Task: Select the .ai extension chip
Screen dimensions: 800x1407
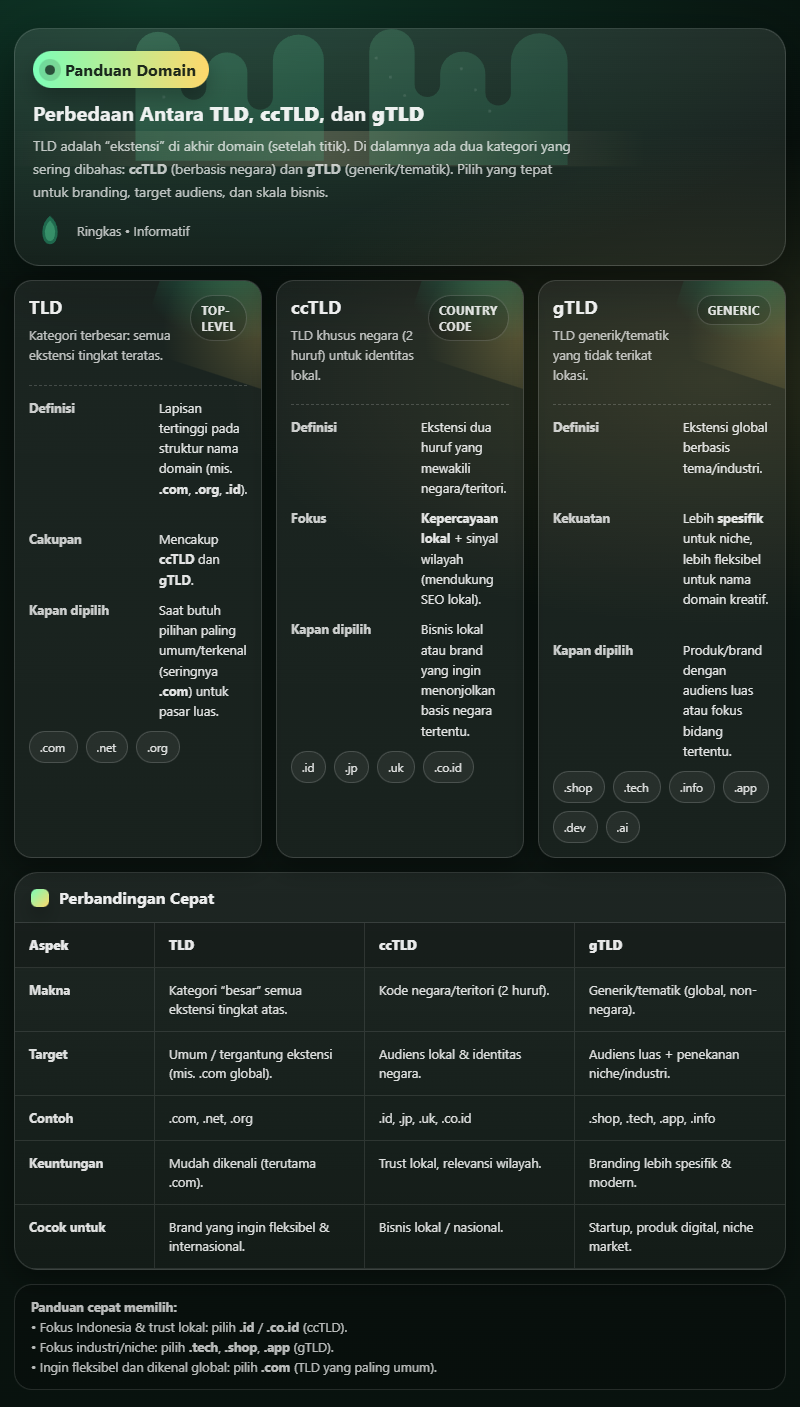Action: pyautogui.click(x=622, y=827)
